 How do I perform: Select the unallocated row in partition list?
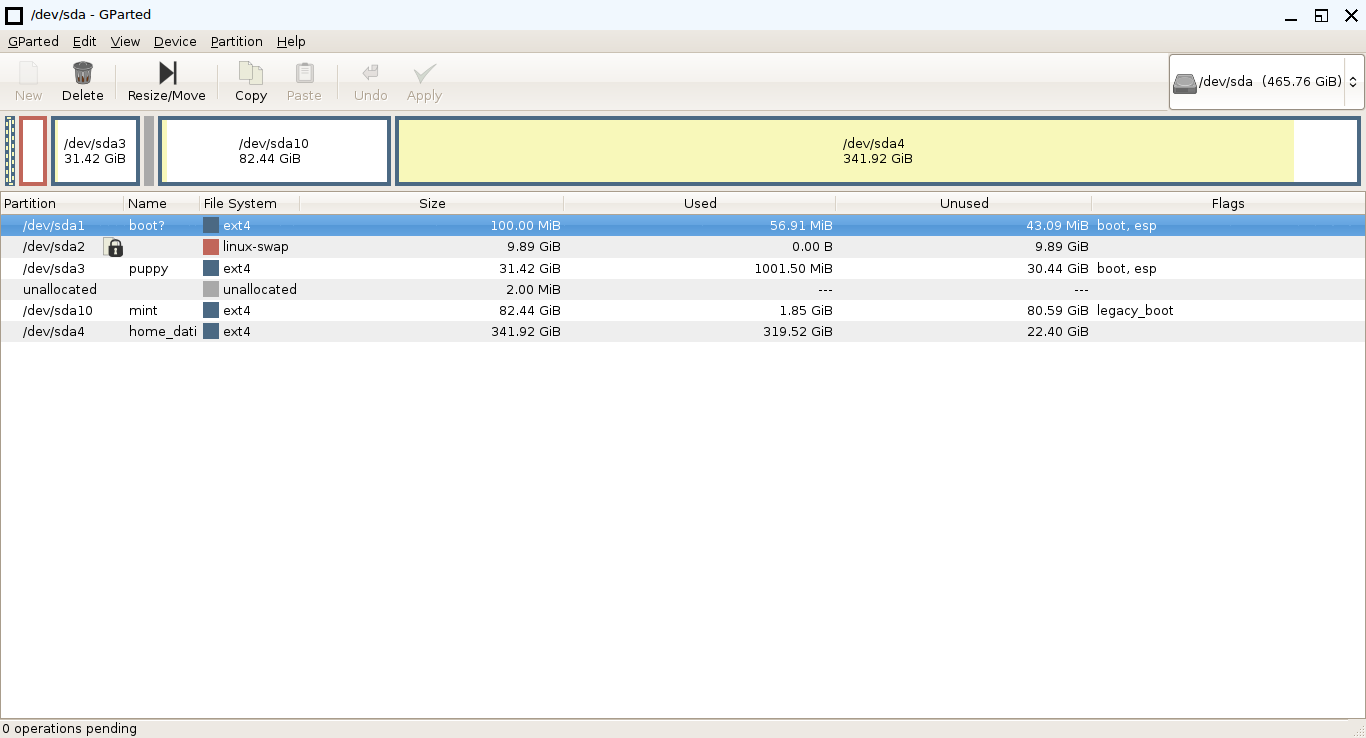point(683,289)
